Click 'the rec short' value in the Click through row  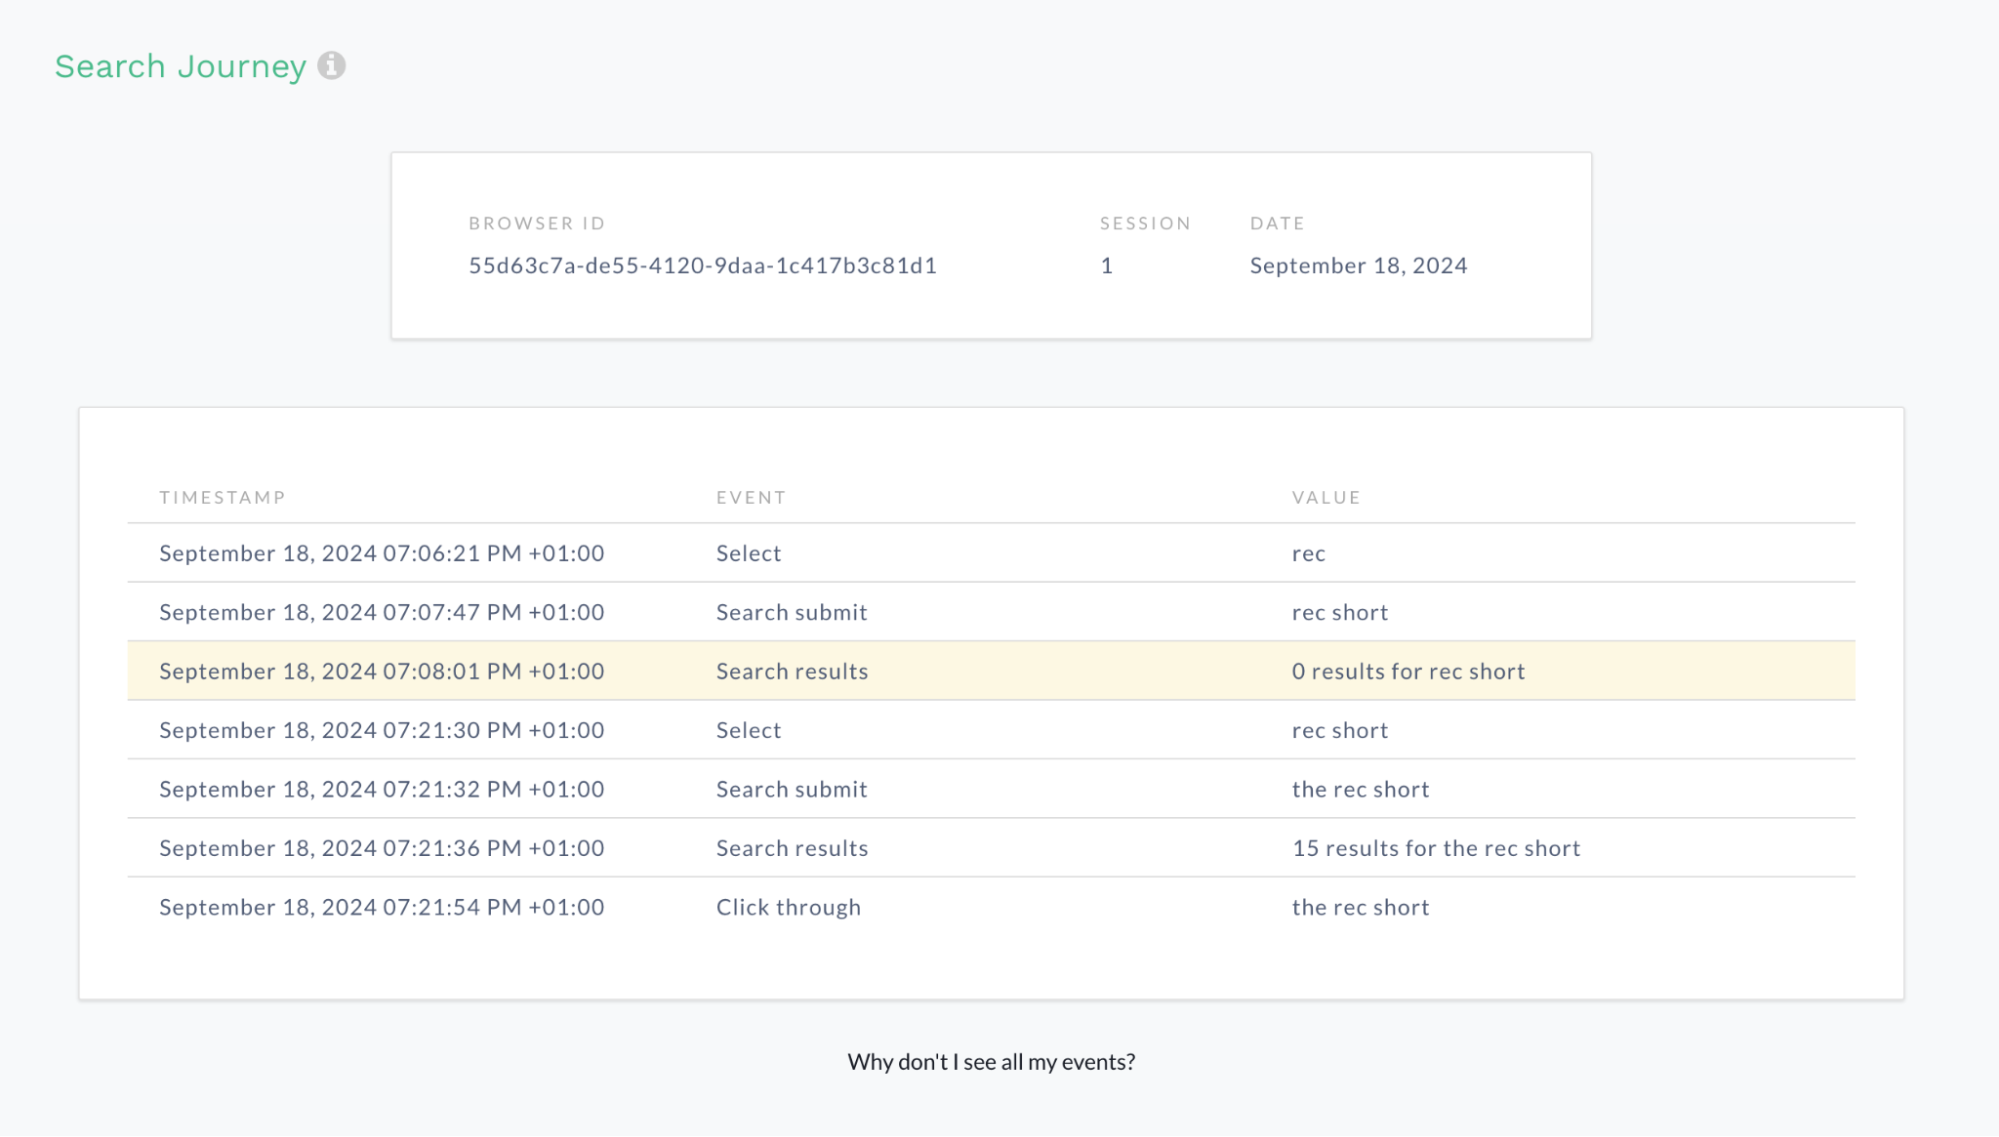click(1360, 908)
